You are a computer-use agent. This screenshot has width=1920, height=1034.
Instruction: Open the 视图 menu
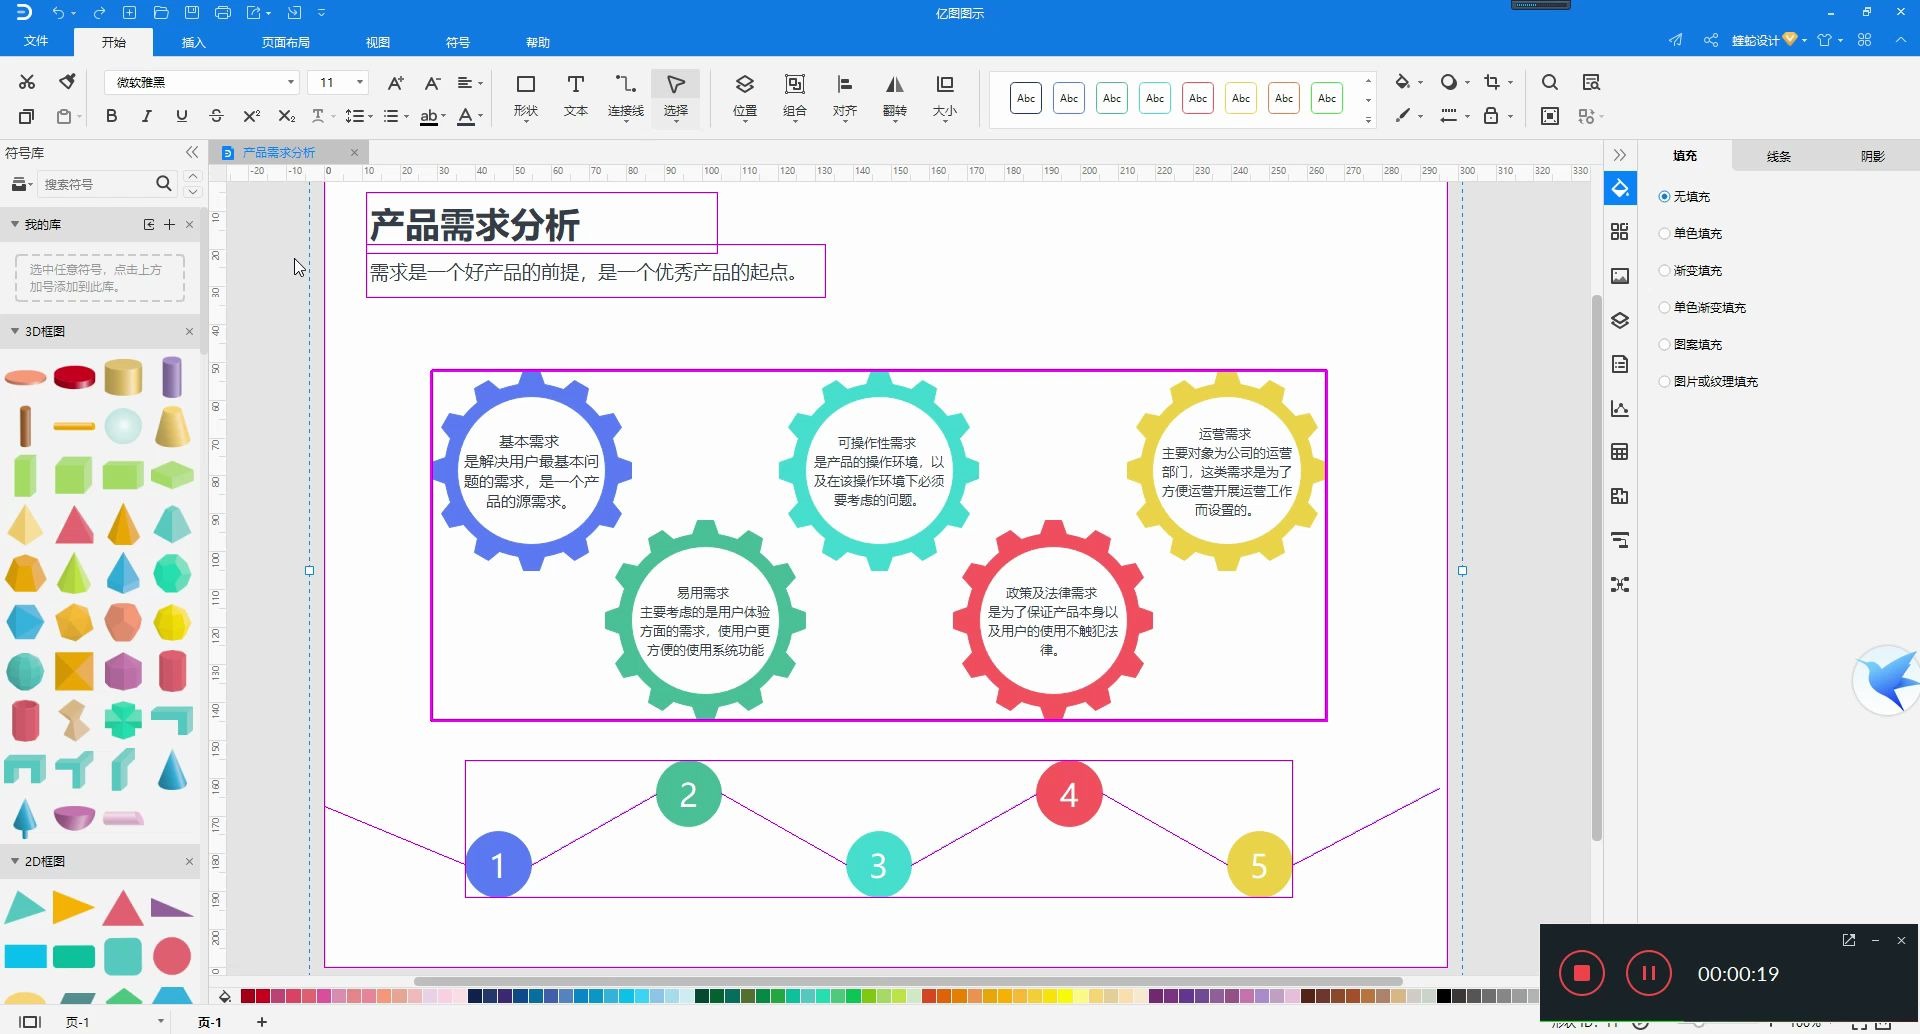pos(377,42)
